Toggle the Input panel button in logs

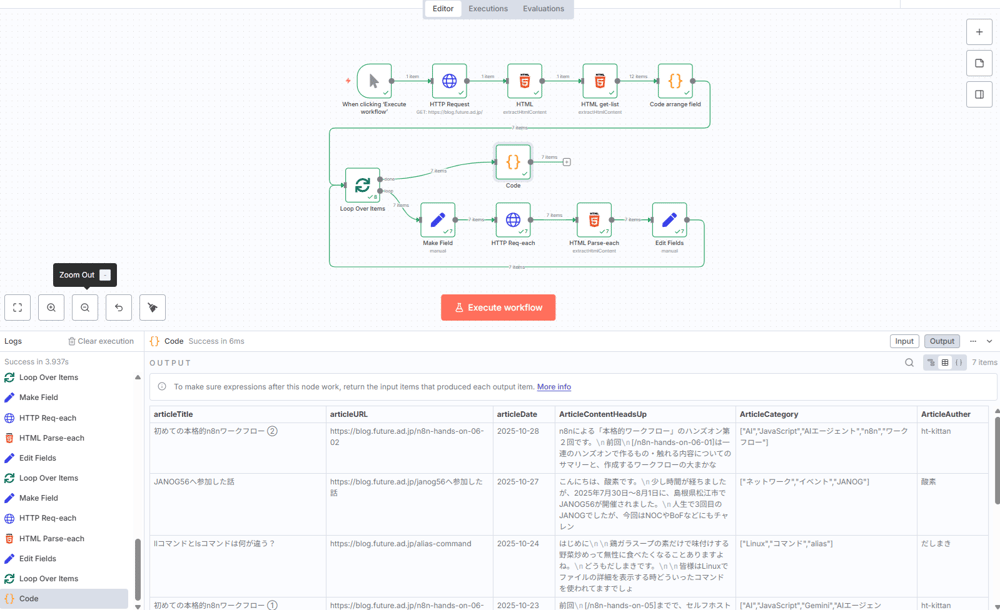pos(904,341)
